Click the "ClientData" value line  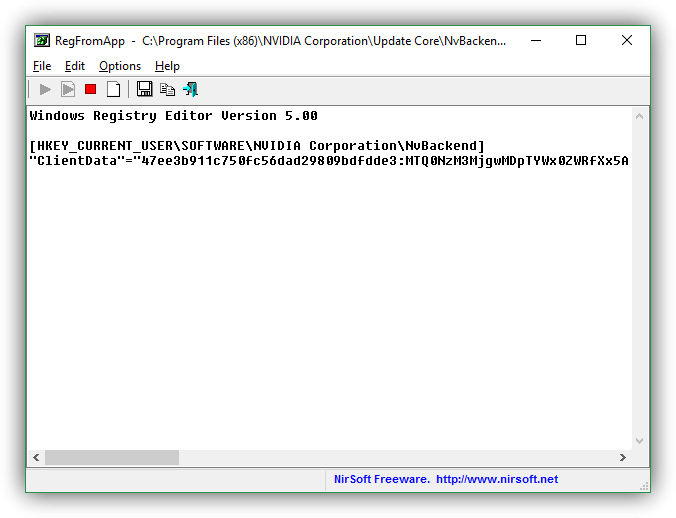[x=329, y=161]
